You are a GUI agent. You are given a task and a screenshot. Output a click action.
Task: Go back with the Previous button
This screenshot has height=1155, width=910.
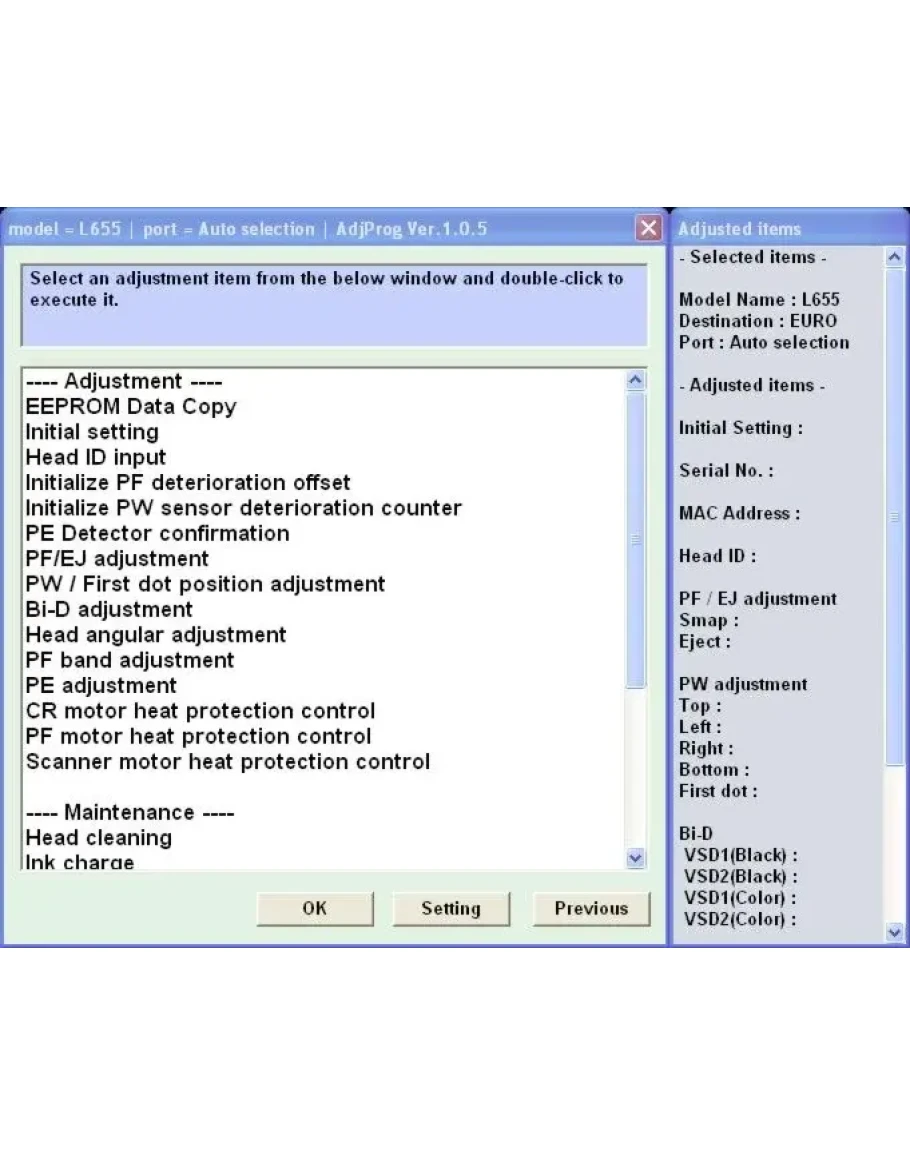pyautogui.click(x=590, y=908)
